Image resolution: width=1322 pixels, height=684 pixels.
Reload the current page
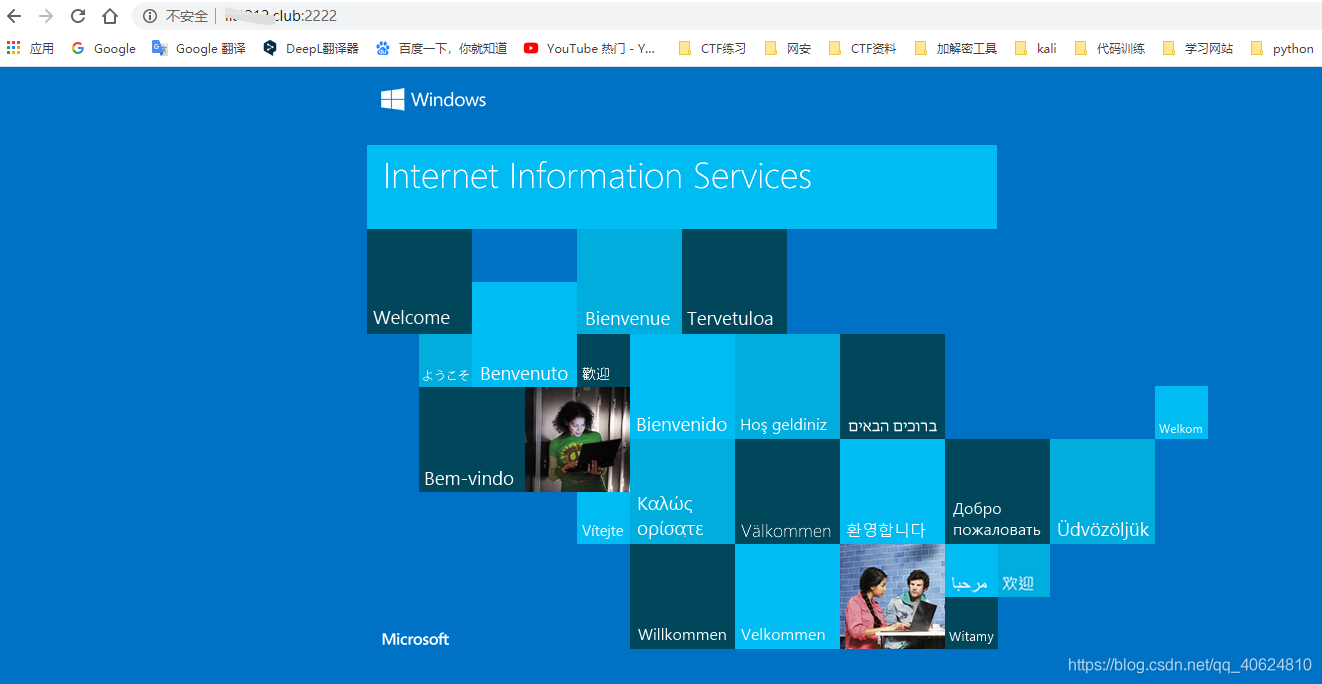click(78, 16)
